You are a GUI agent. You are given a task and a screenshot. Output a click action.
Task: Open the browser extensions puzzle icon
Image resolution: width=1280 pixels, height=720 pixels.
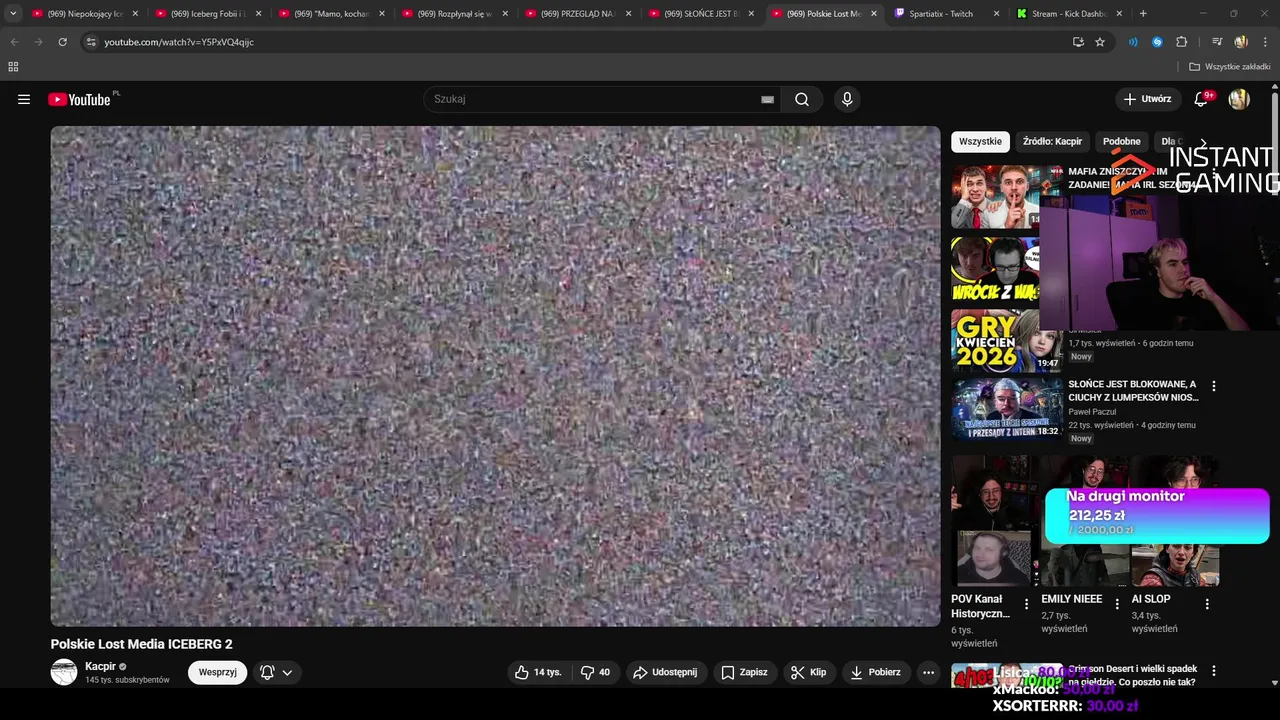(x=1182, y=42)
